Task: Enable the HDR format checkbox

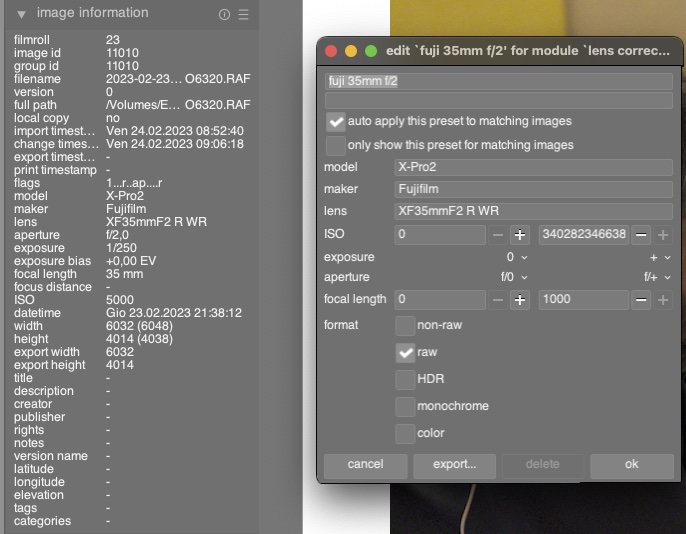Action: [405, 380]
